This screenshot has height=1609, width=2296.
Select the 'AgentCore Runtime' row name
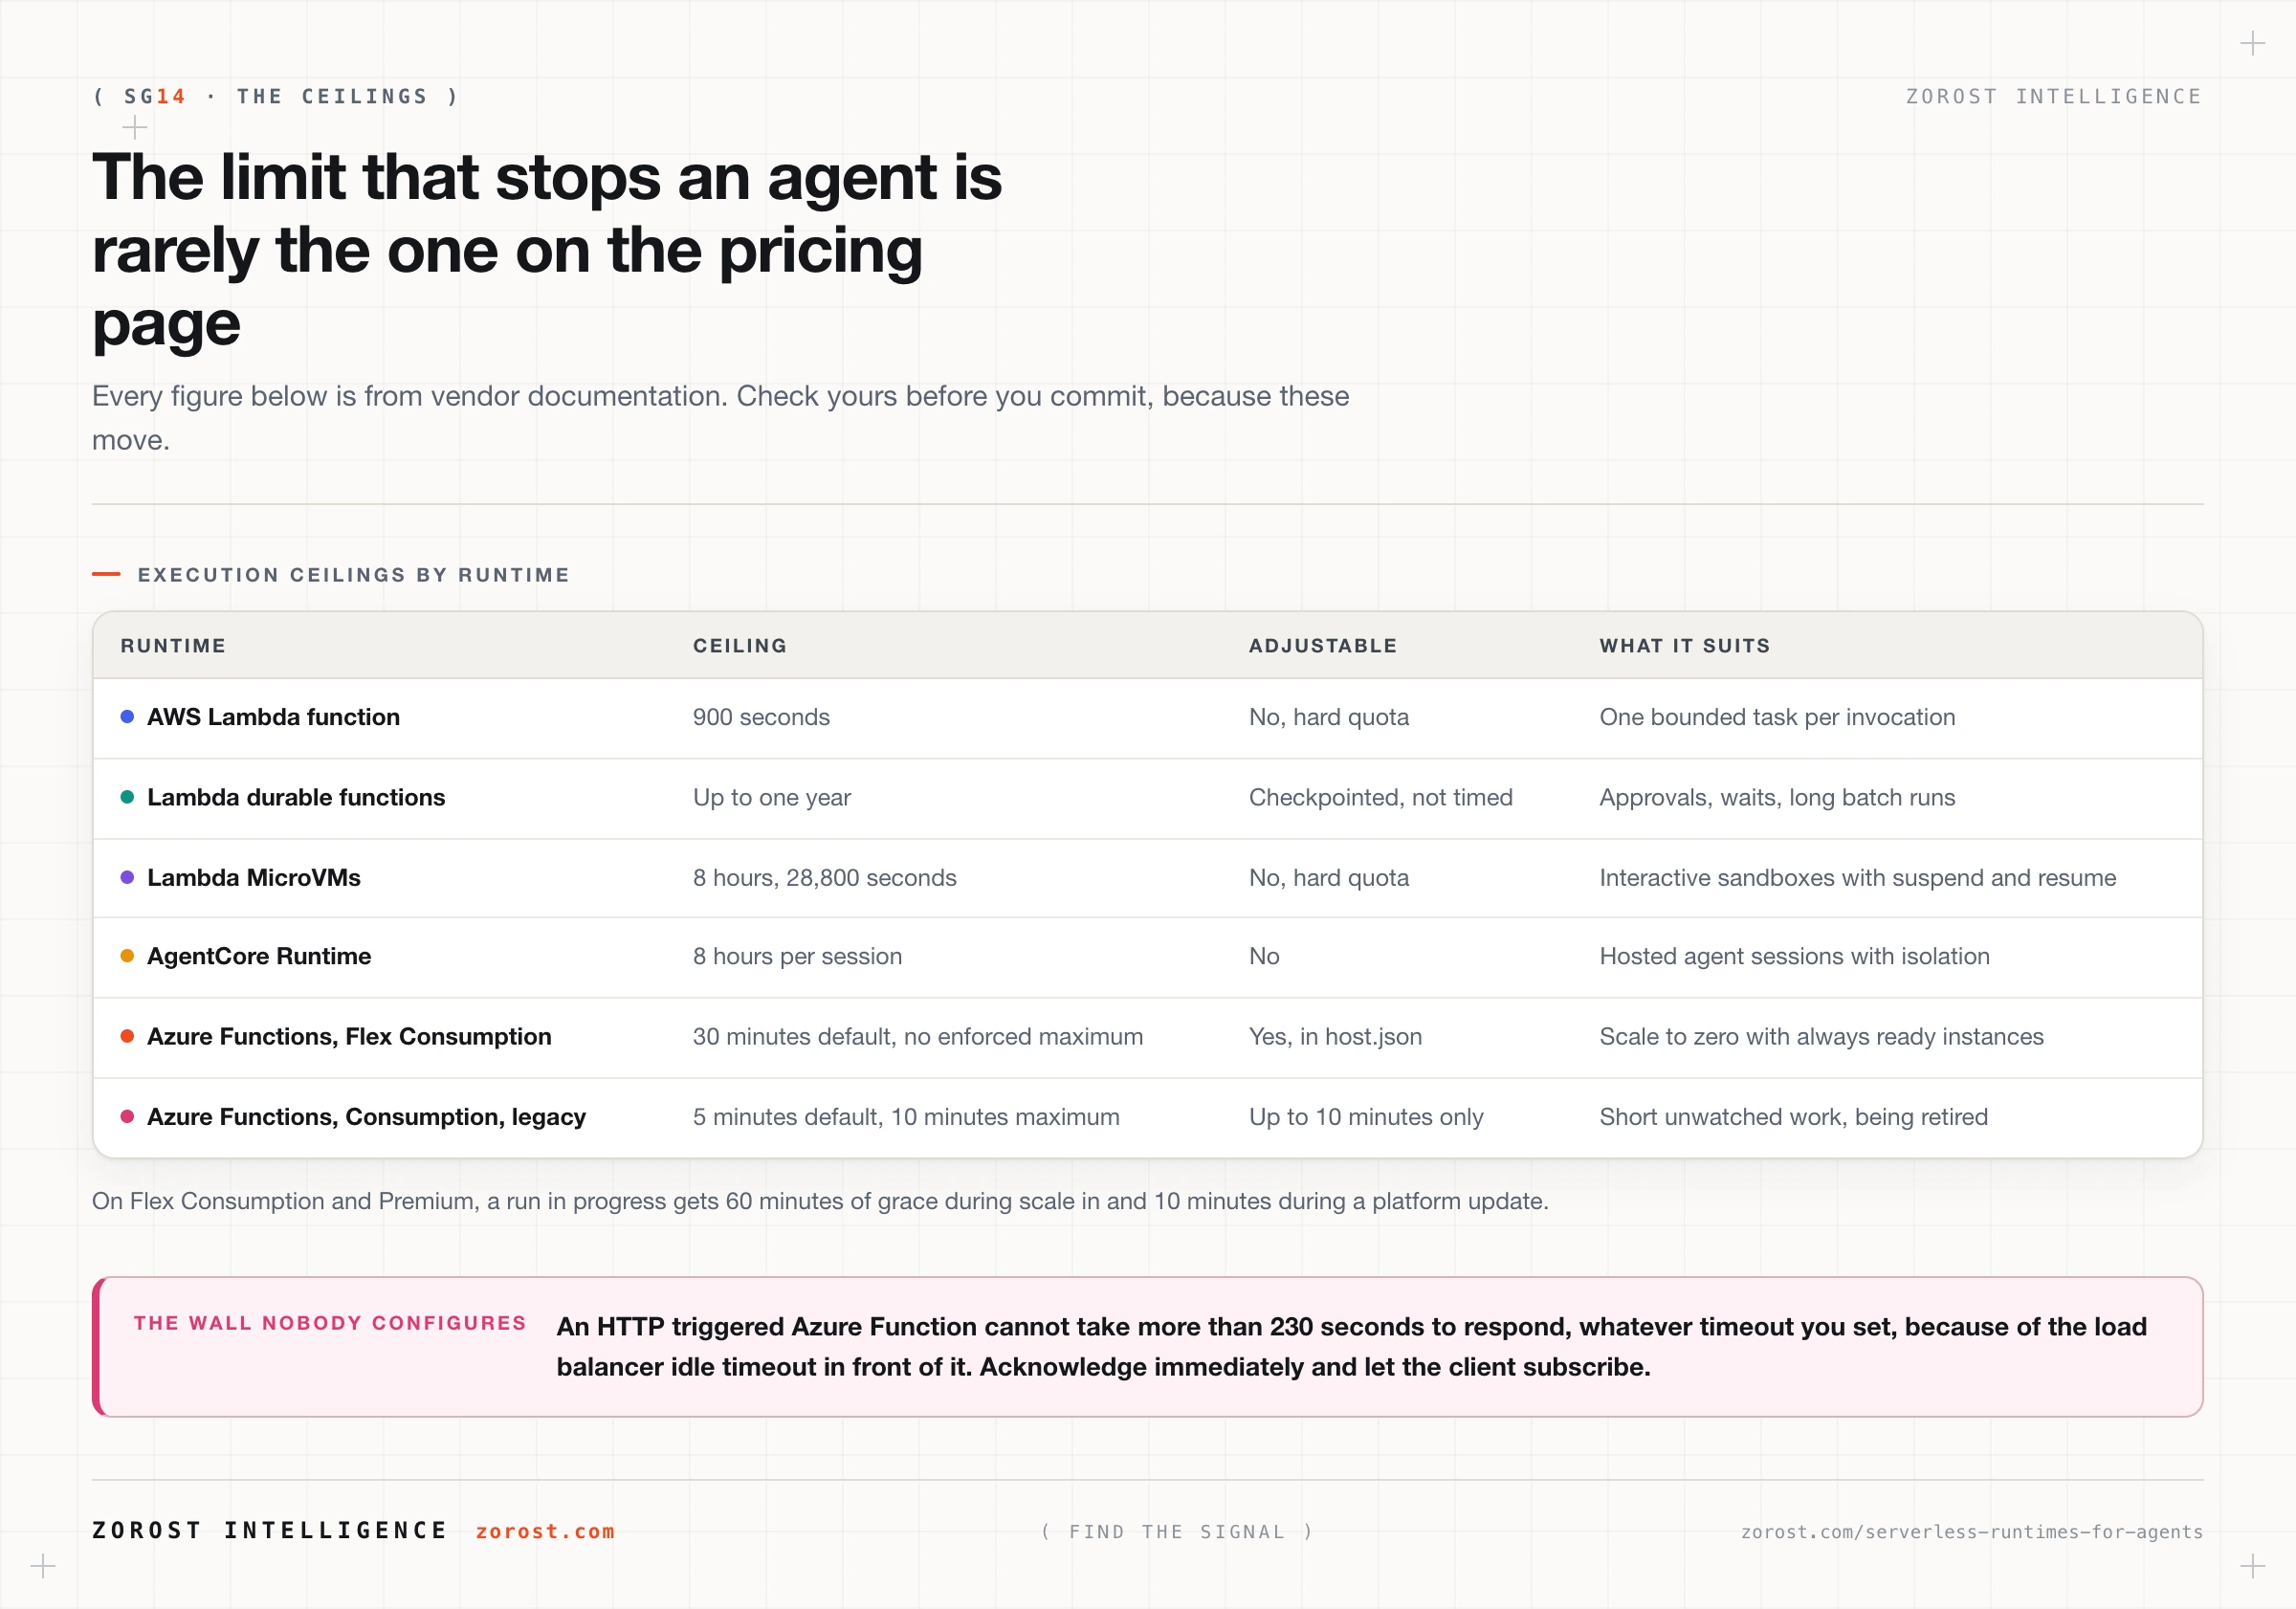[x=259, y=956]
